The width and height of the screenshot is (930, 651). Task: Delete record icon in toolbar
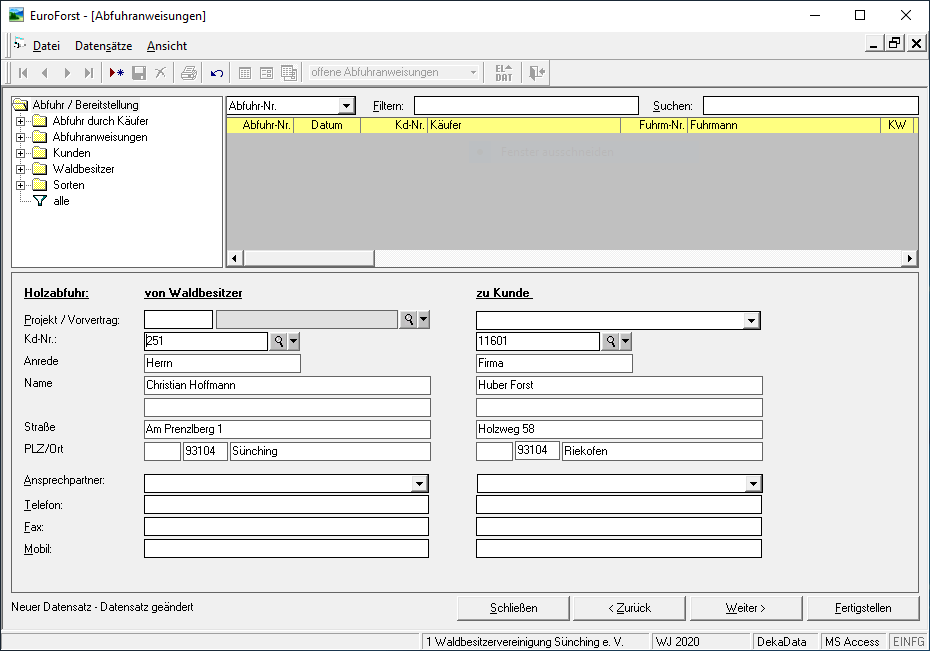coord(160,73)
